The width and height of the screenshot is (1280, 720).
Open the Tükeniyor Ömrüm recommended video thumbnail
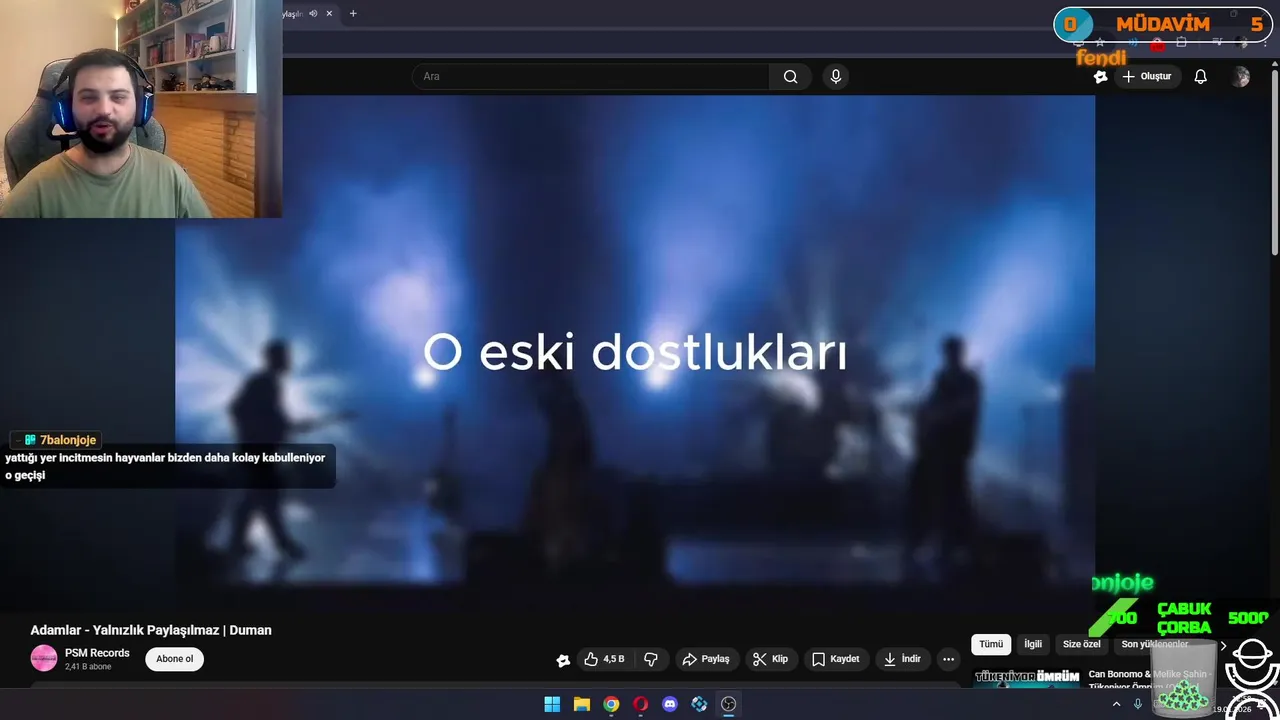[x=1027, y=679]
